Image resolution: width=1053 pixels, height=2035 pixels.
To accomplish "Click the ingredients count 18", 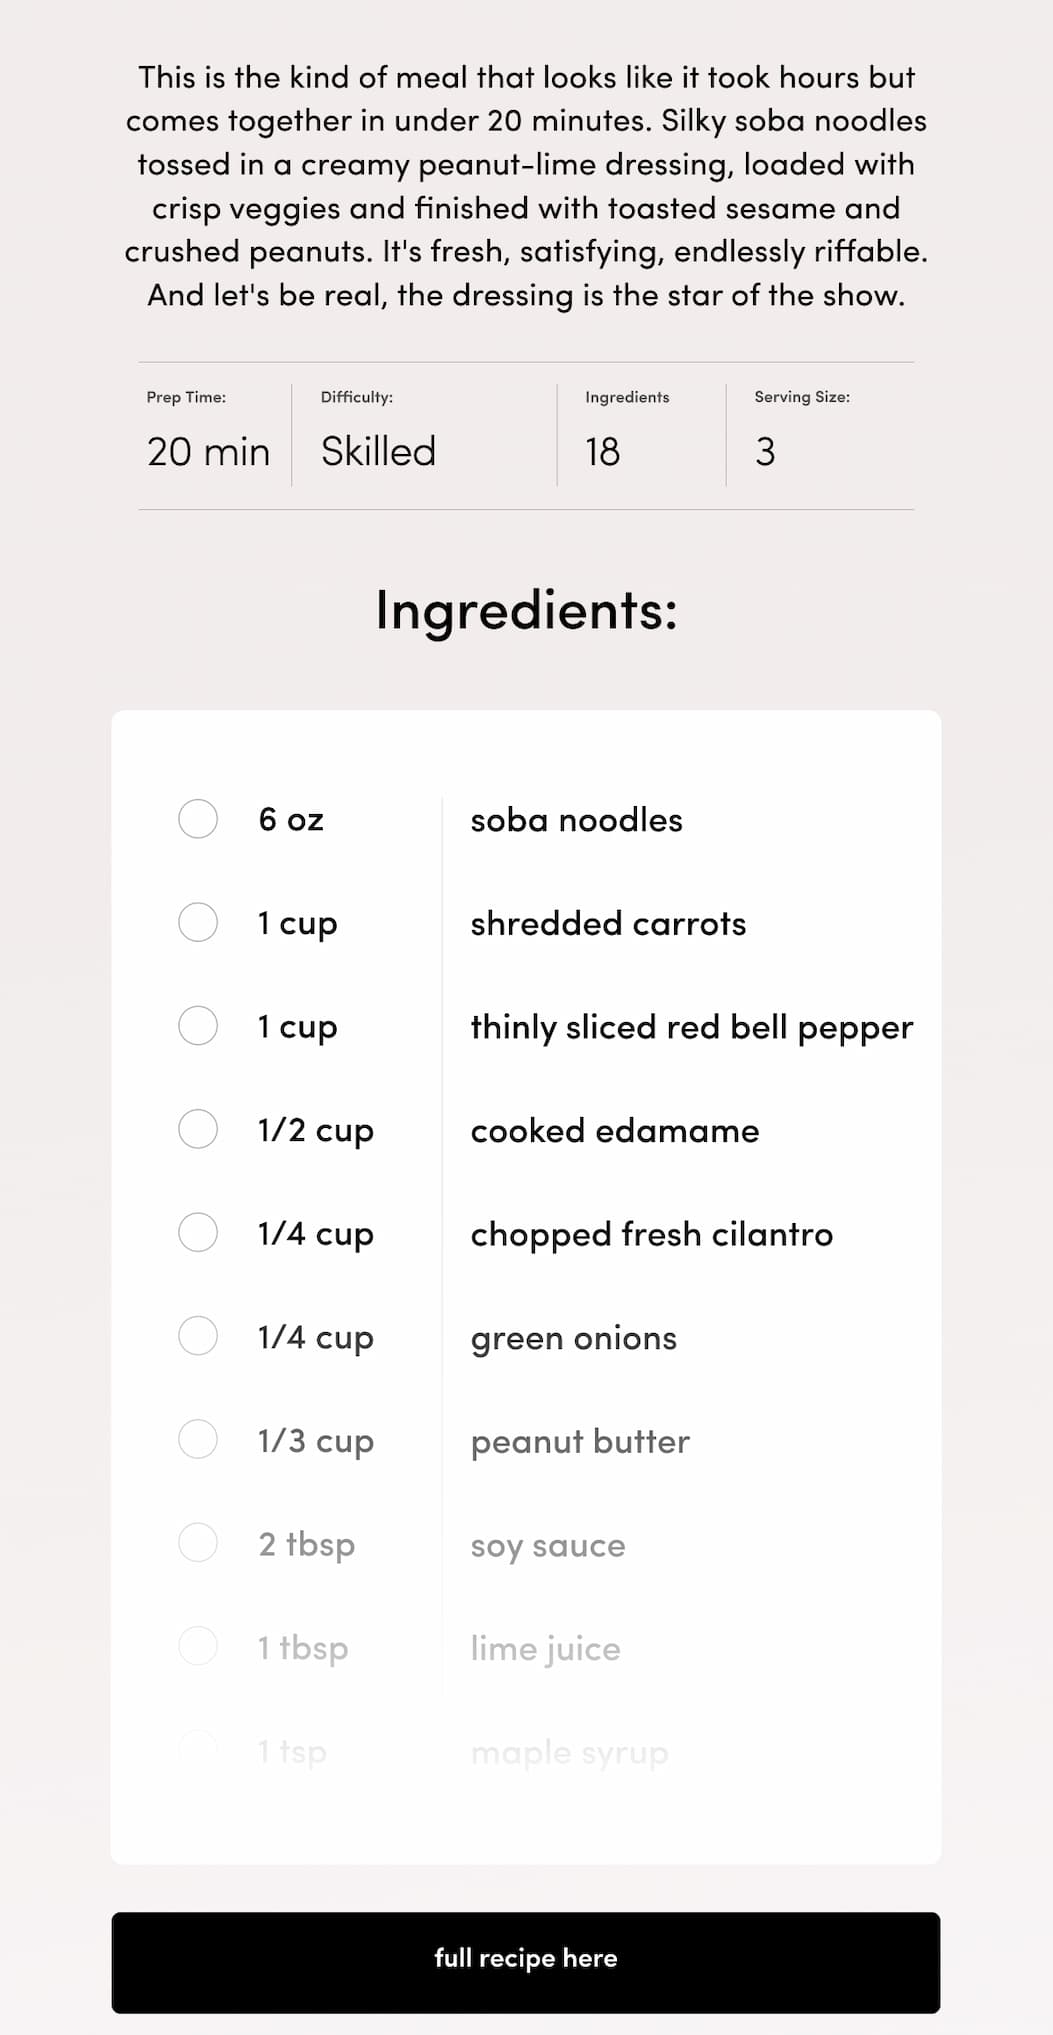I will (602, 452).
